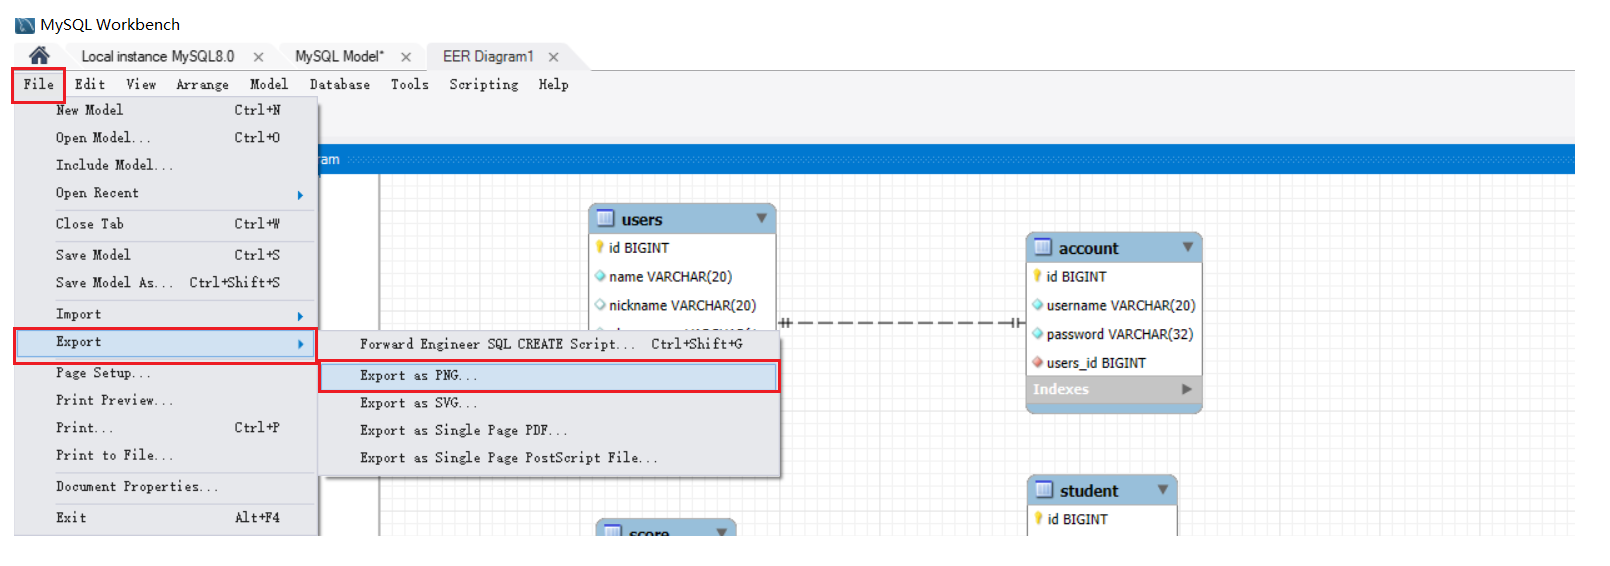Select the relationship line between users and account
Image resolution: width=1610 pixels, height=566 pixels.
901,323
